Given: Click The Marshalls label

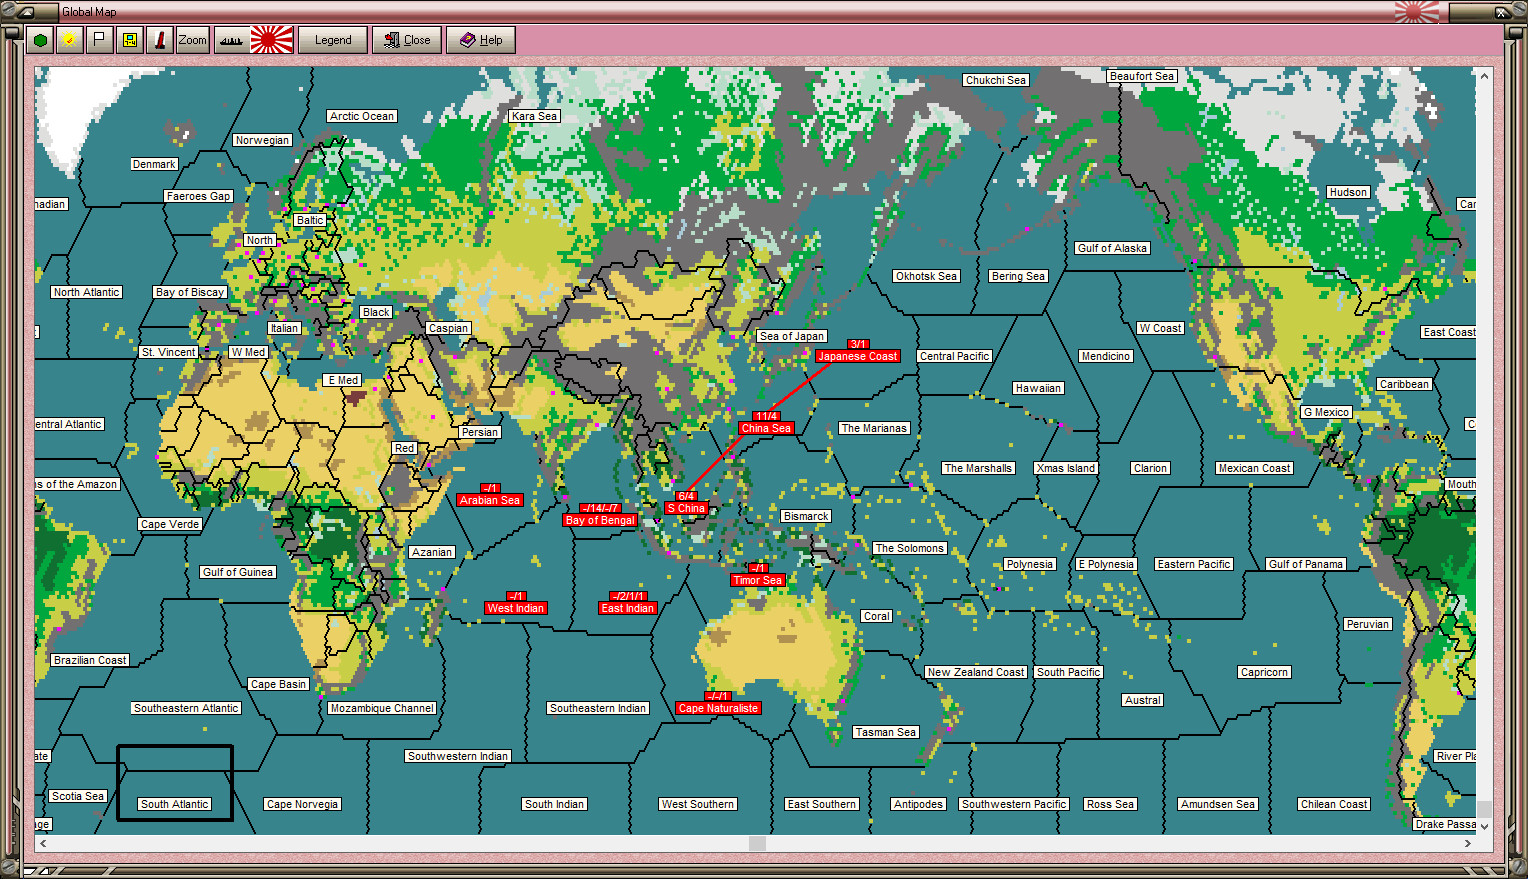Looking at the screenshot, I should coord(978,468).
